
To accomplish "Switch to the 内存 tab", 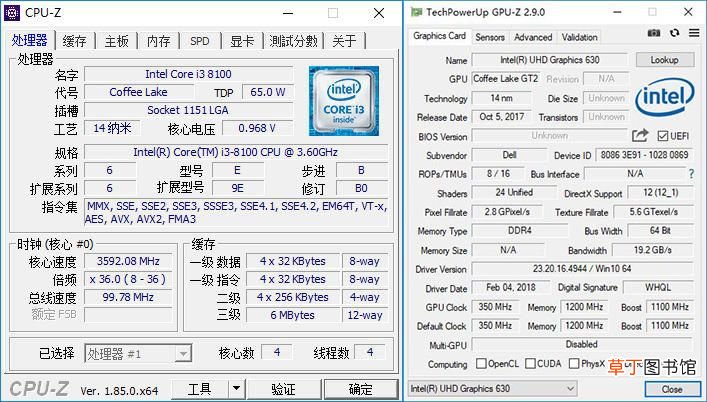I will point(159,41).
